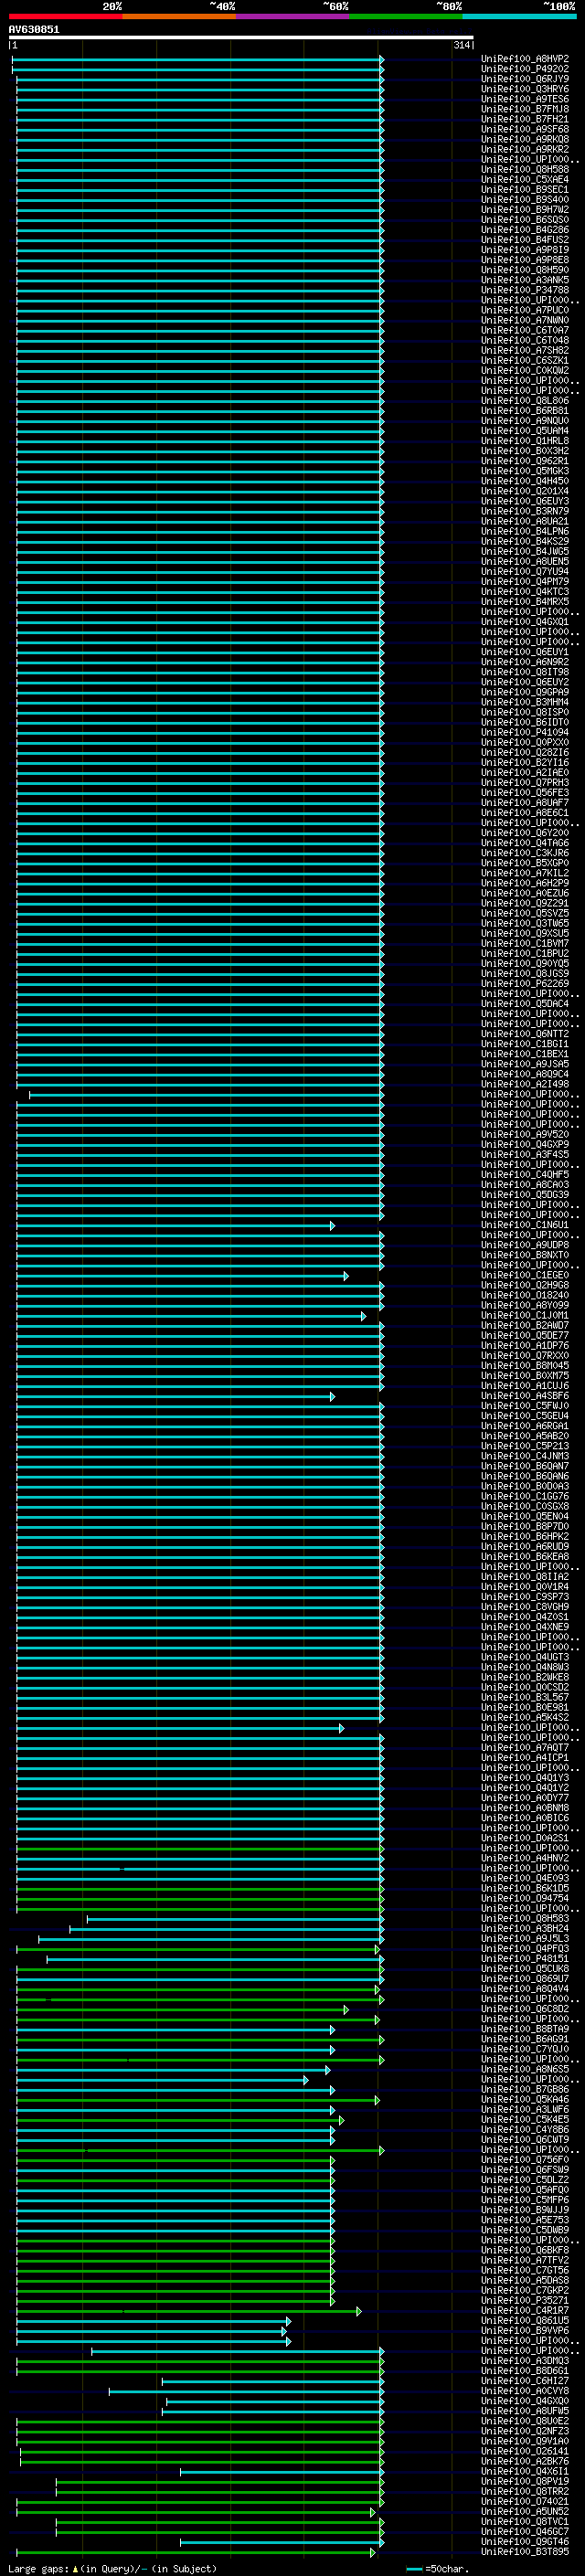
Task: Select hit label UniRef100_Q869U7
Action: tap(525, 1979)
